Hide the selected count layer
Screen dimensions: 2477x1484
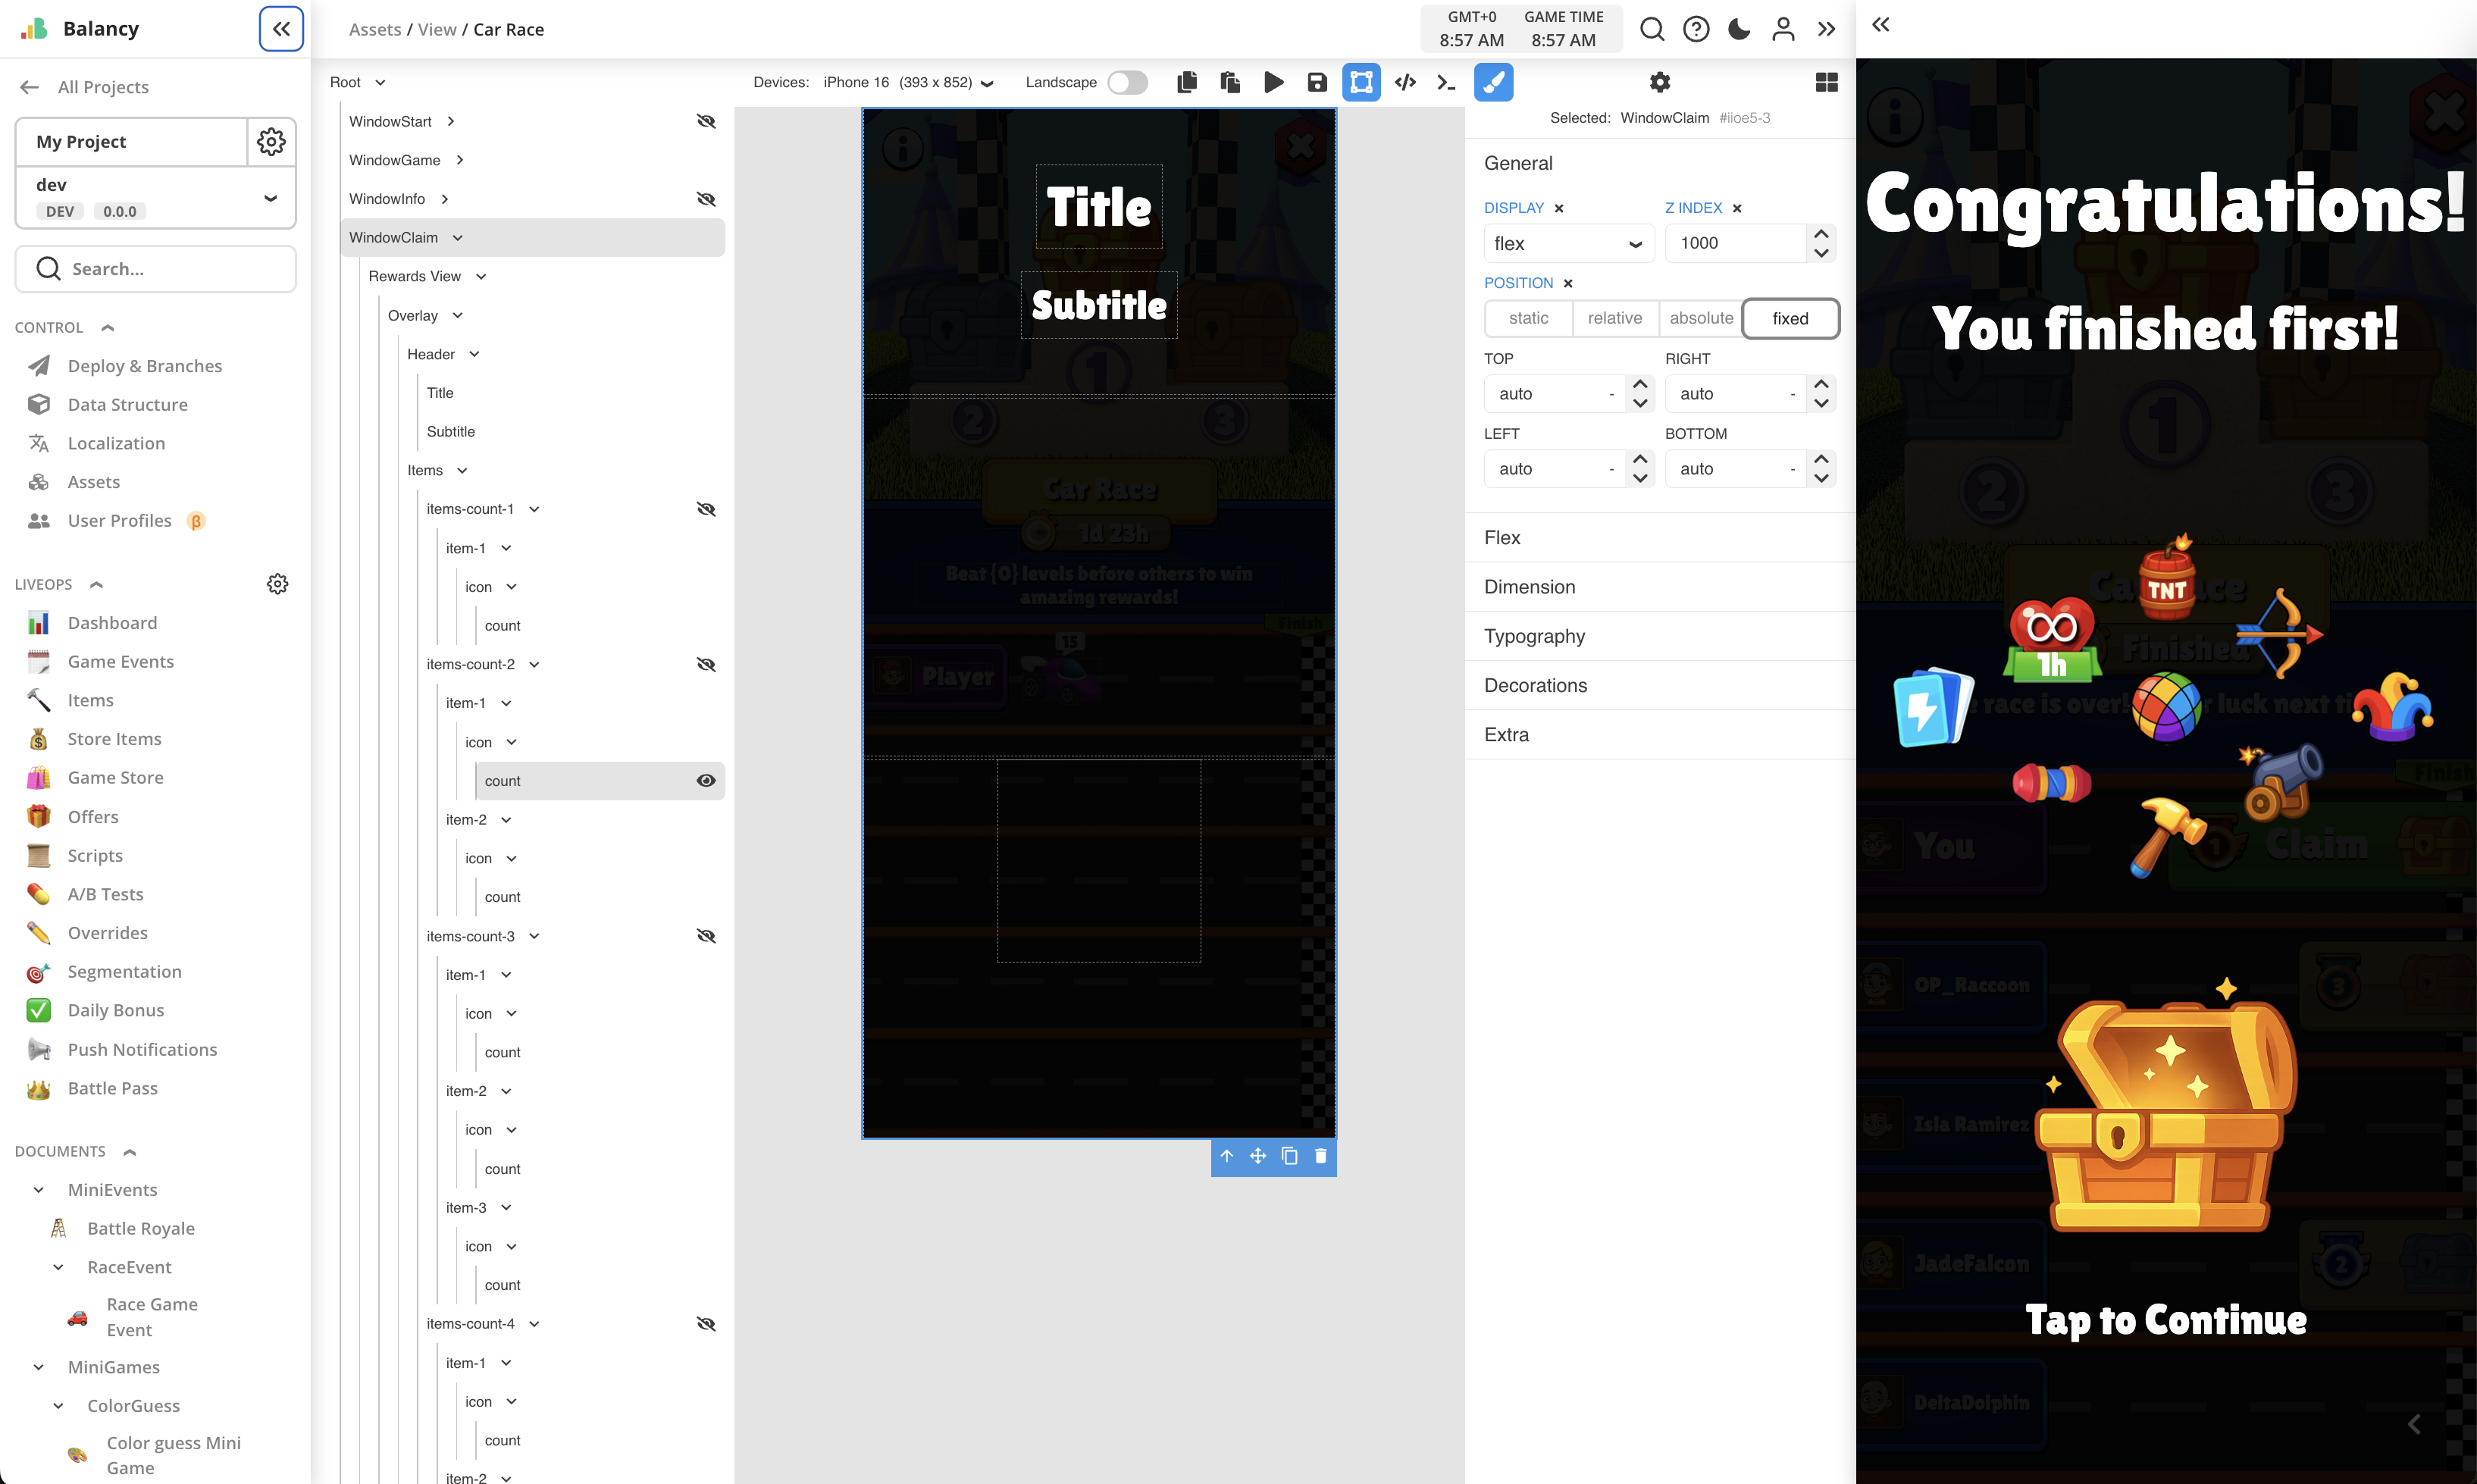pos(706,780)
